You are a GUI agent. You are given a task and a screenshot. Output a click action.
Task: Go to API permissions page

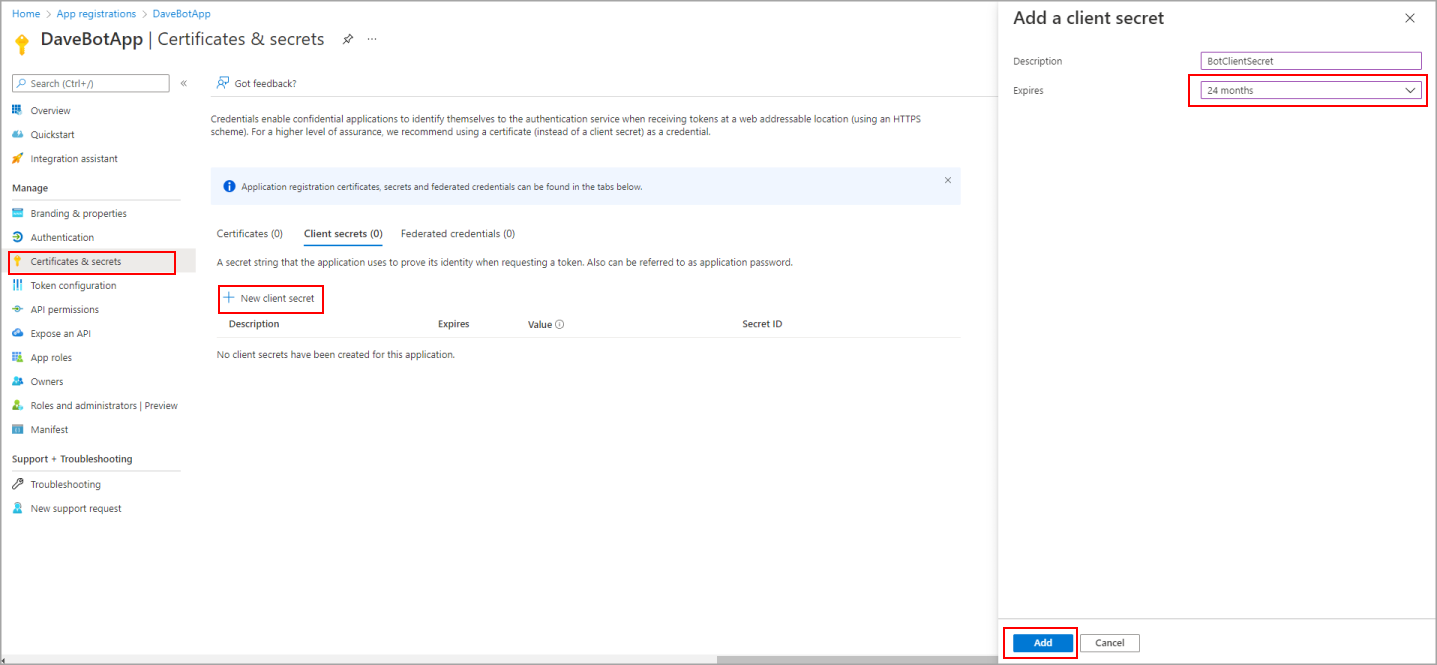[x=64, y=310]
